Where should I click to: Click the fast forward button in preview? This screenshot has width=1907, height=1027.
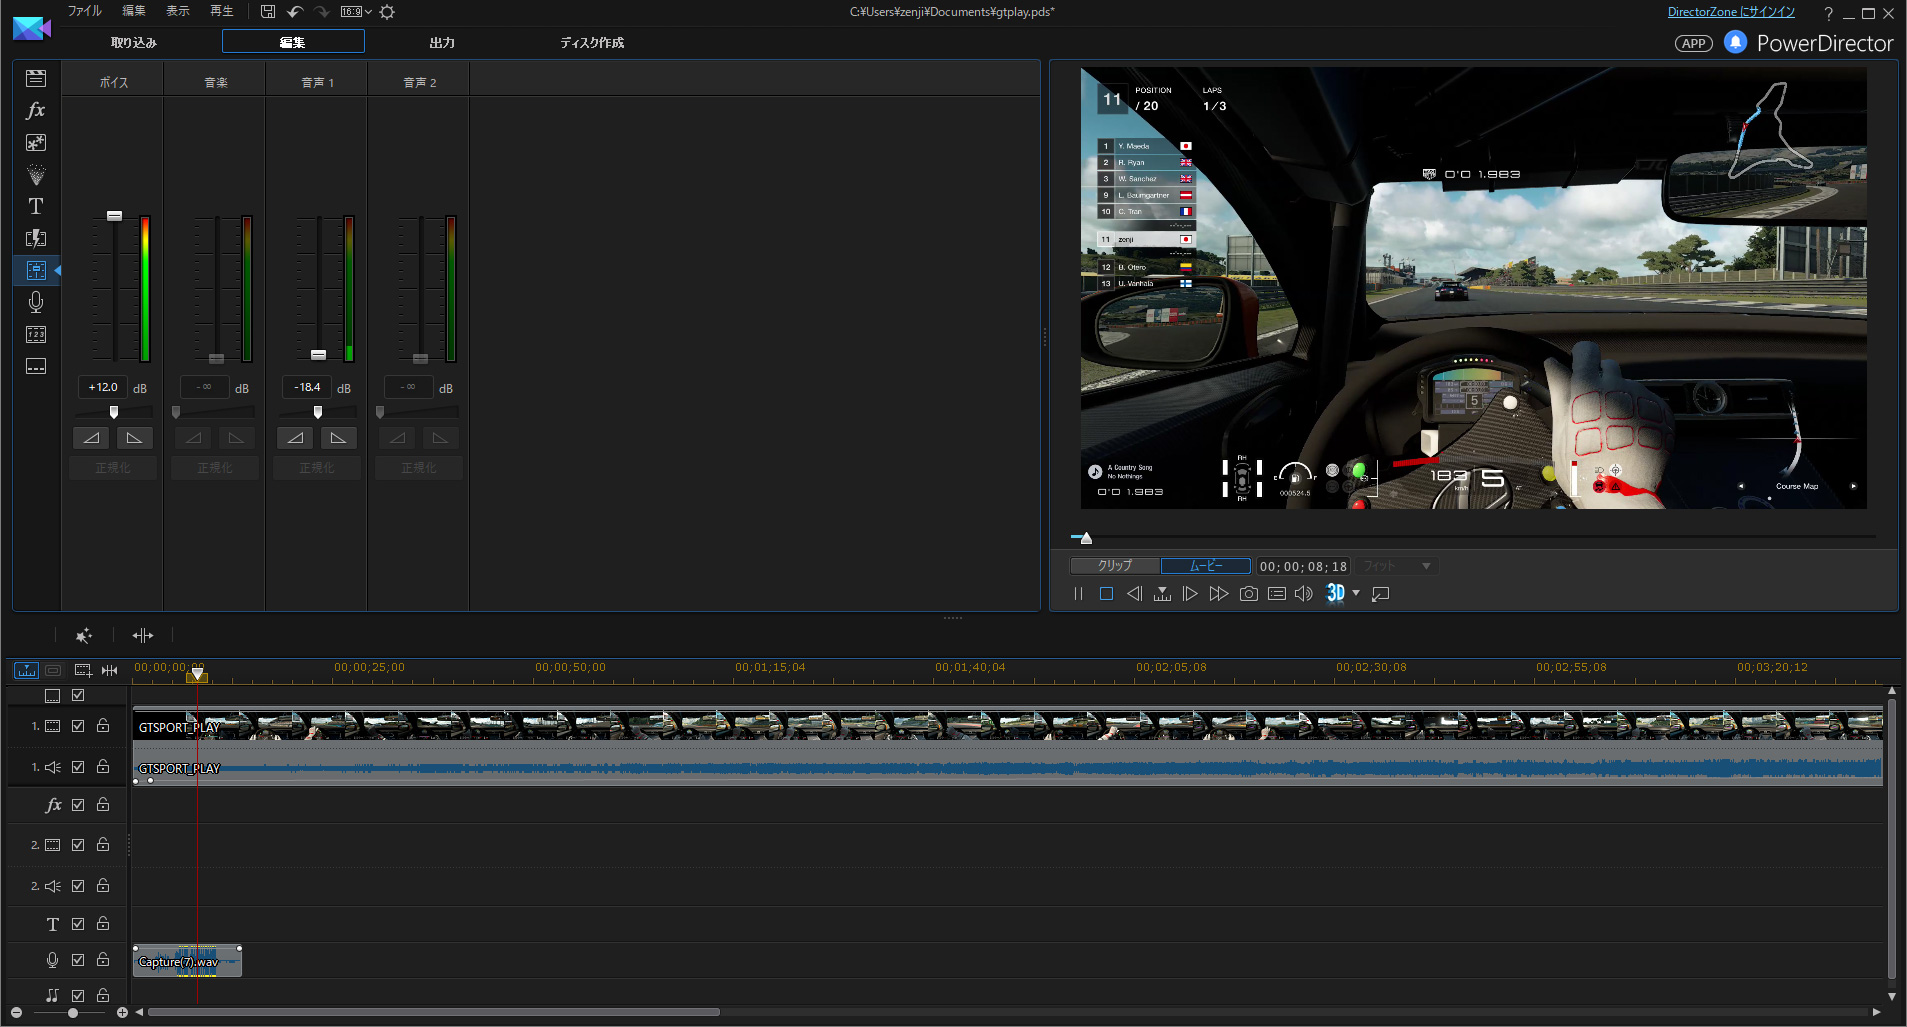1218,594
